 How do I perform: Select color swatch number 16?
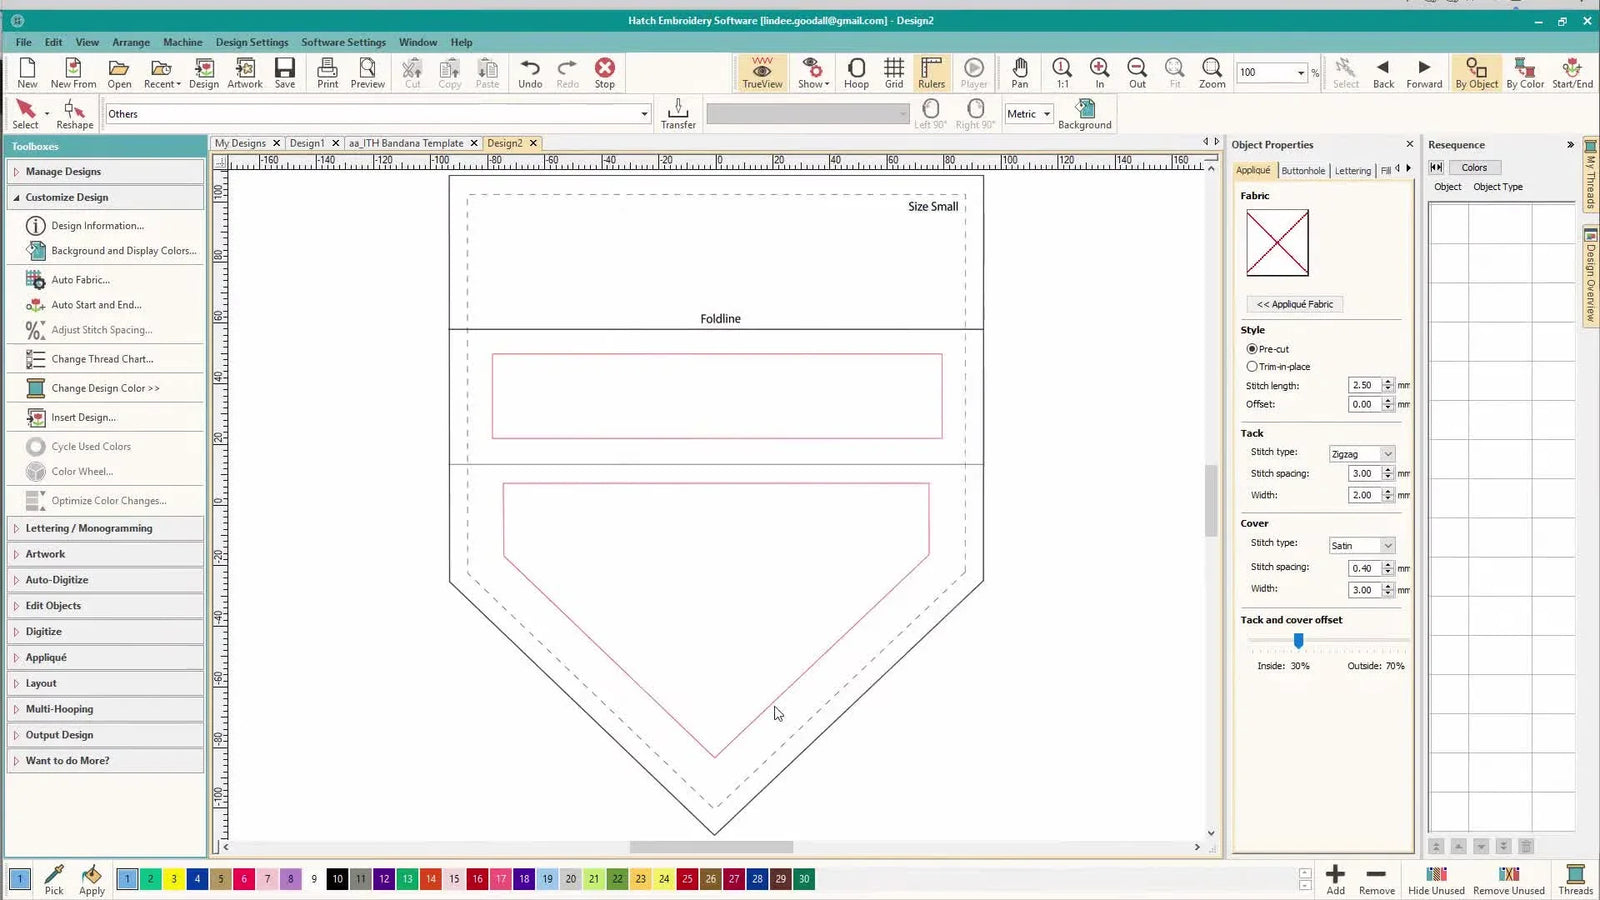(477, 879)
